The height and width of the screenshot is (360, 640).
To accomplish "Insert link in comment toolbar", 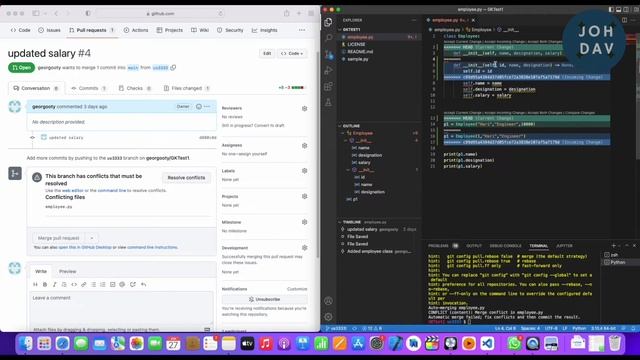I will click(x=84, y=284).
